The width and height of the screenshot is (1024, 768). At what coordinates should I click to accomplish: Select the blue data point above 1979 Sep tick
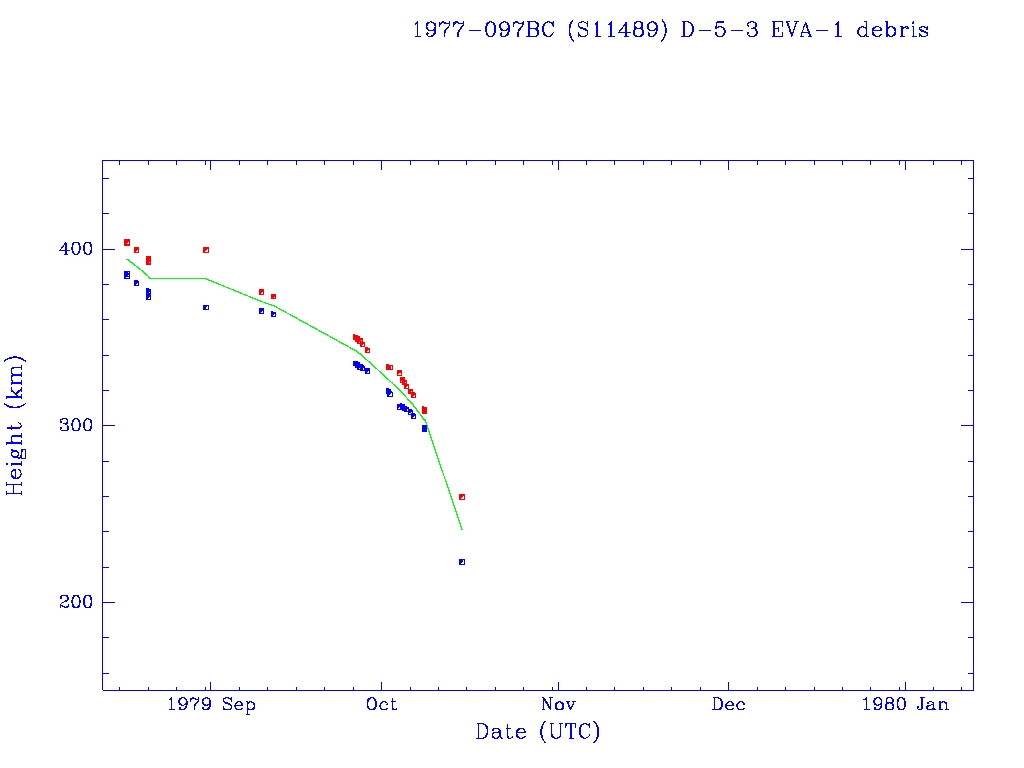206,307
